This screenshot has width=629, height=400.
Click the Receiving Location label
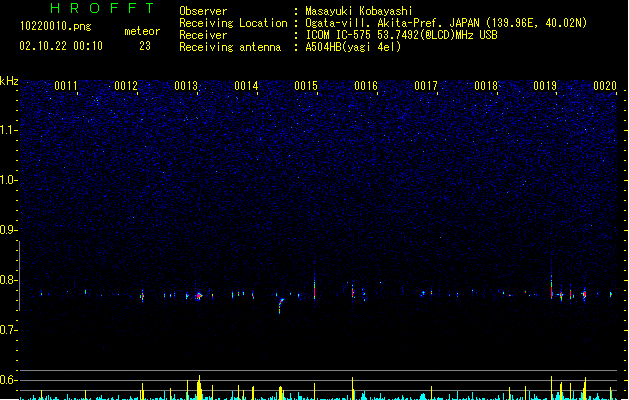[233, 23]
